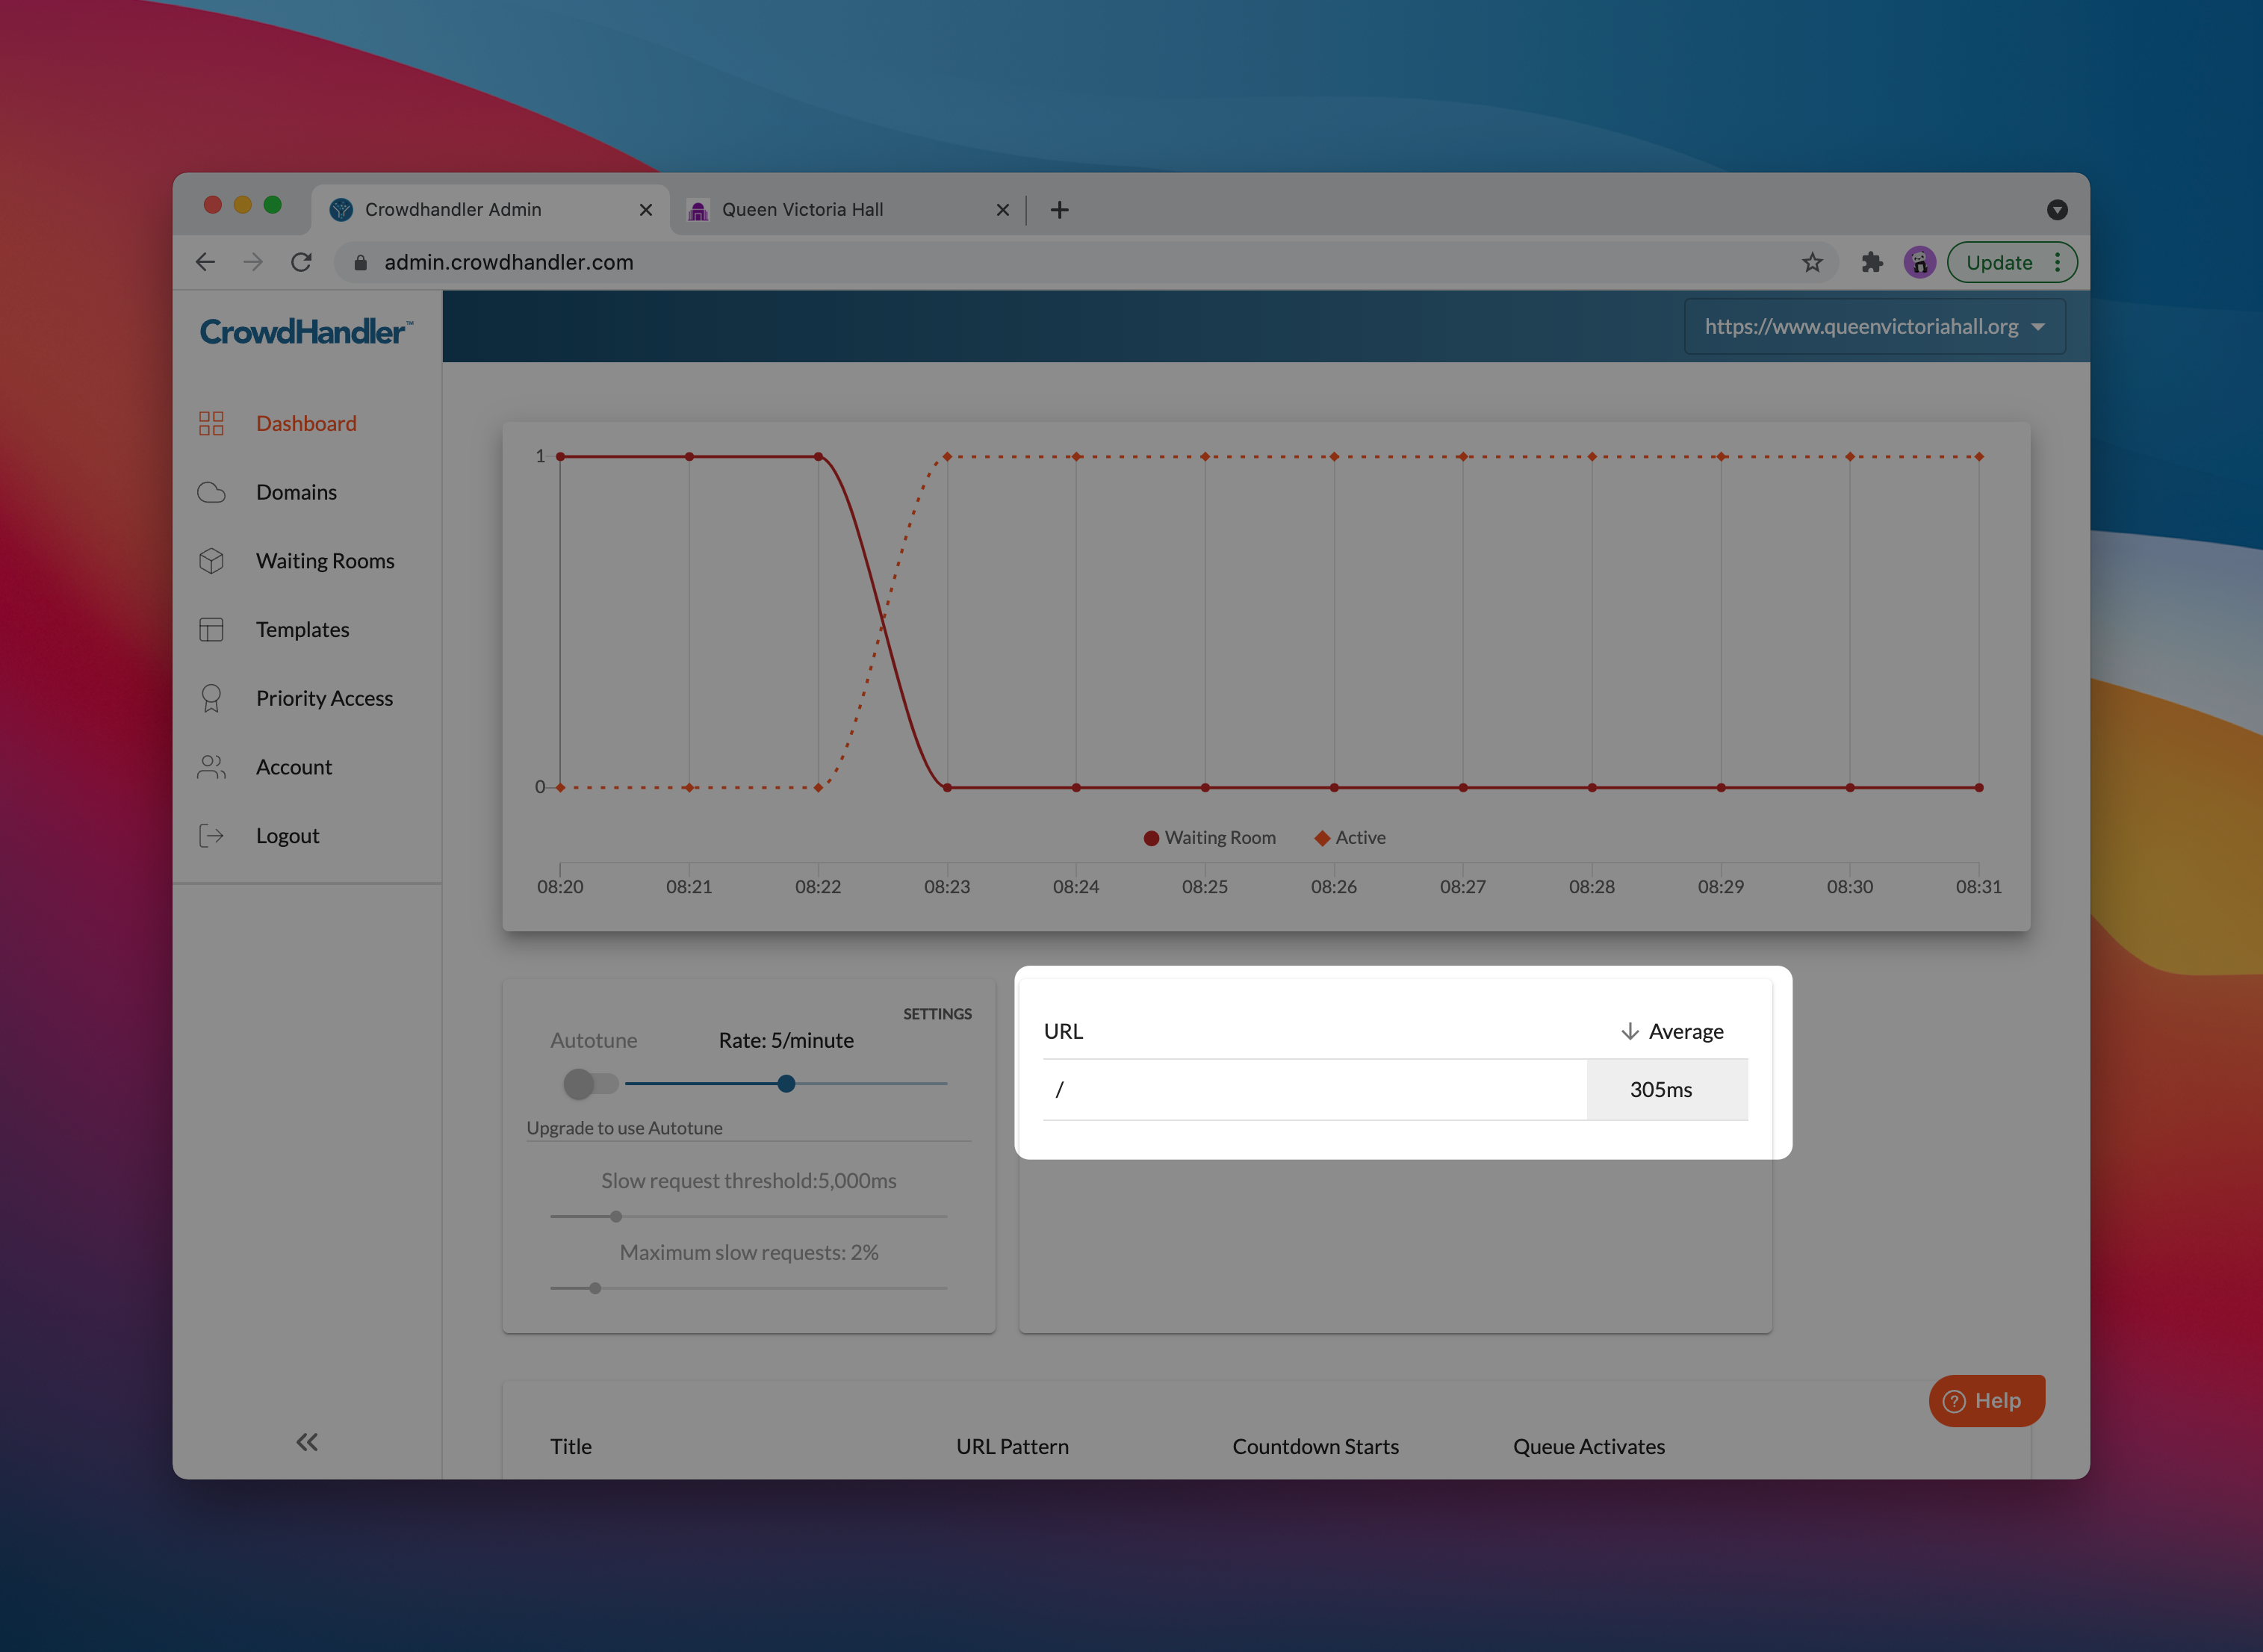Click the padlock site info icon
This screenshot has width=2263, height=1652.
tap(361, 262)
